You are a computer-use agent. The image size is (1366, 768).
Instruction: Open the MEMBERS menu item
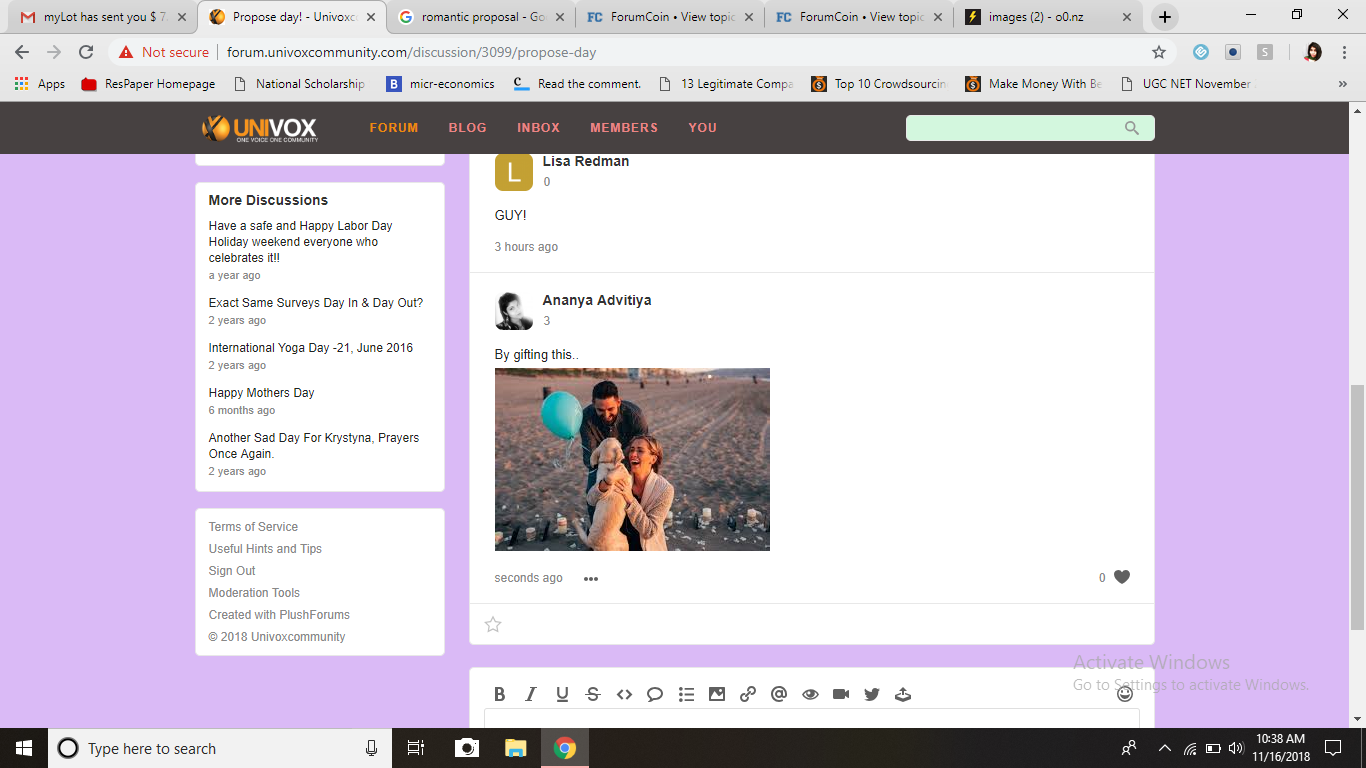pos(624,128)
